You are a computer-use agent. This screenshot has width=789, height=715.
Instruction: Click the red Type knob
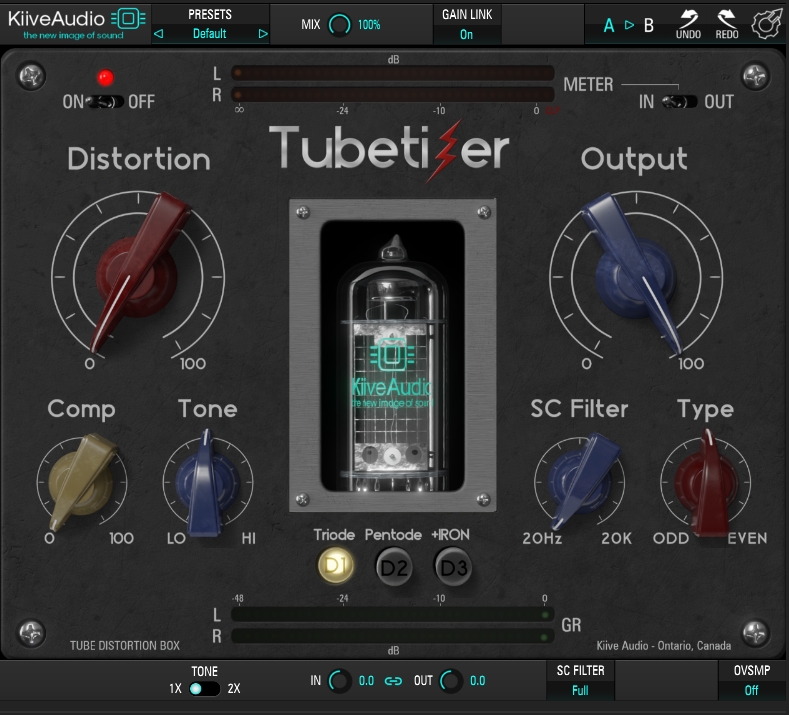(705, 482)
